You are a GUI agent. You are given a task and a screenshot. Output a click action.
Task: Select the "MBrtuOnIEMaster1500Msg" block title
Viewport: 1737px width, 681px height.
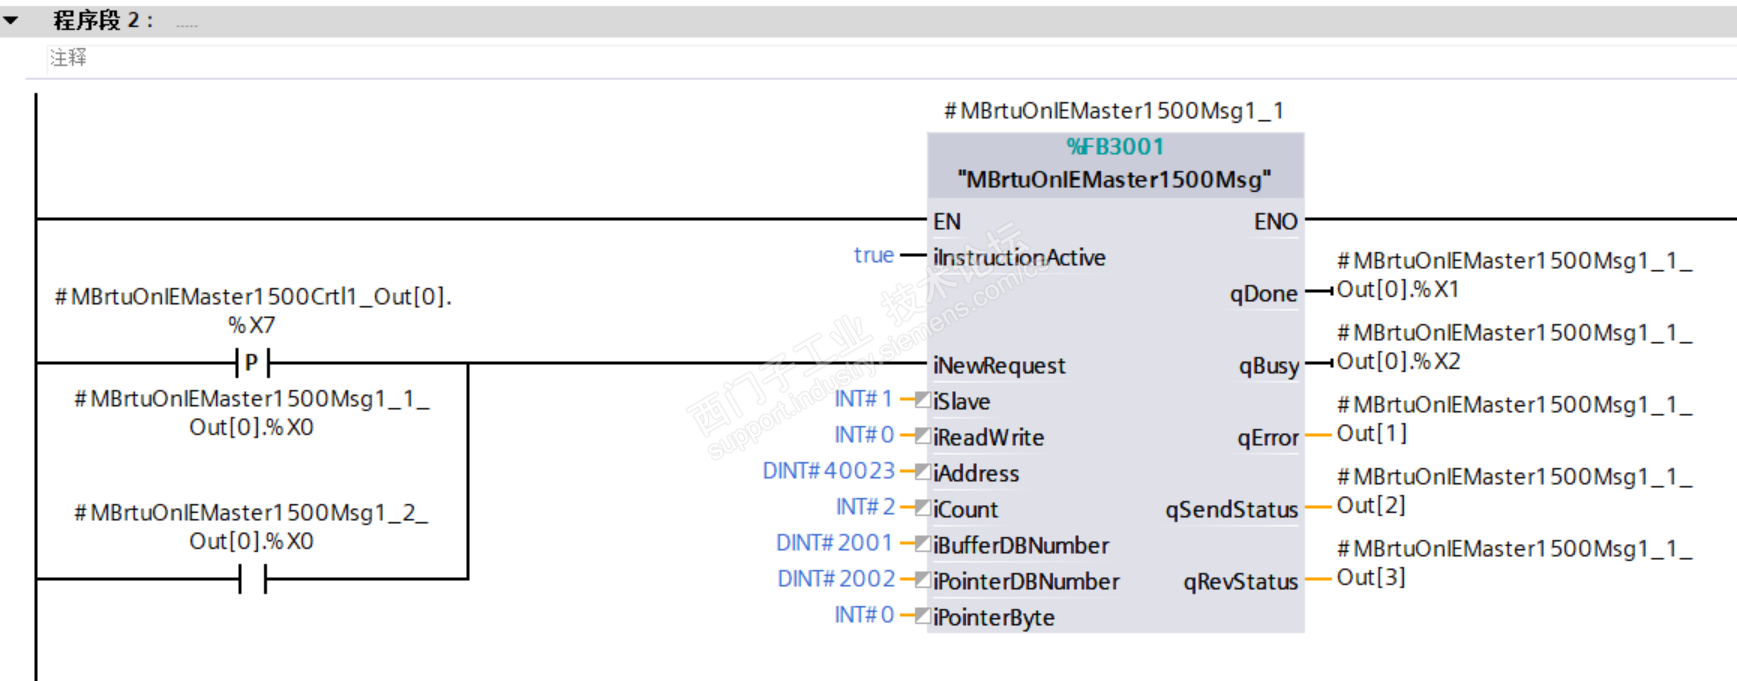coord(1114,180)
